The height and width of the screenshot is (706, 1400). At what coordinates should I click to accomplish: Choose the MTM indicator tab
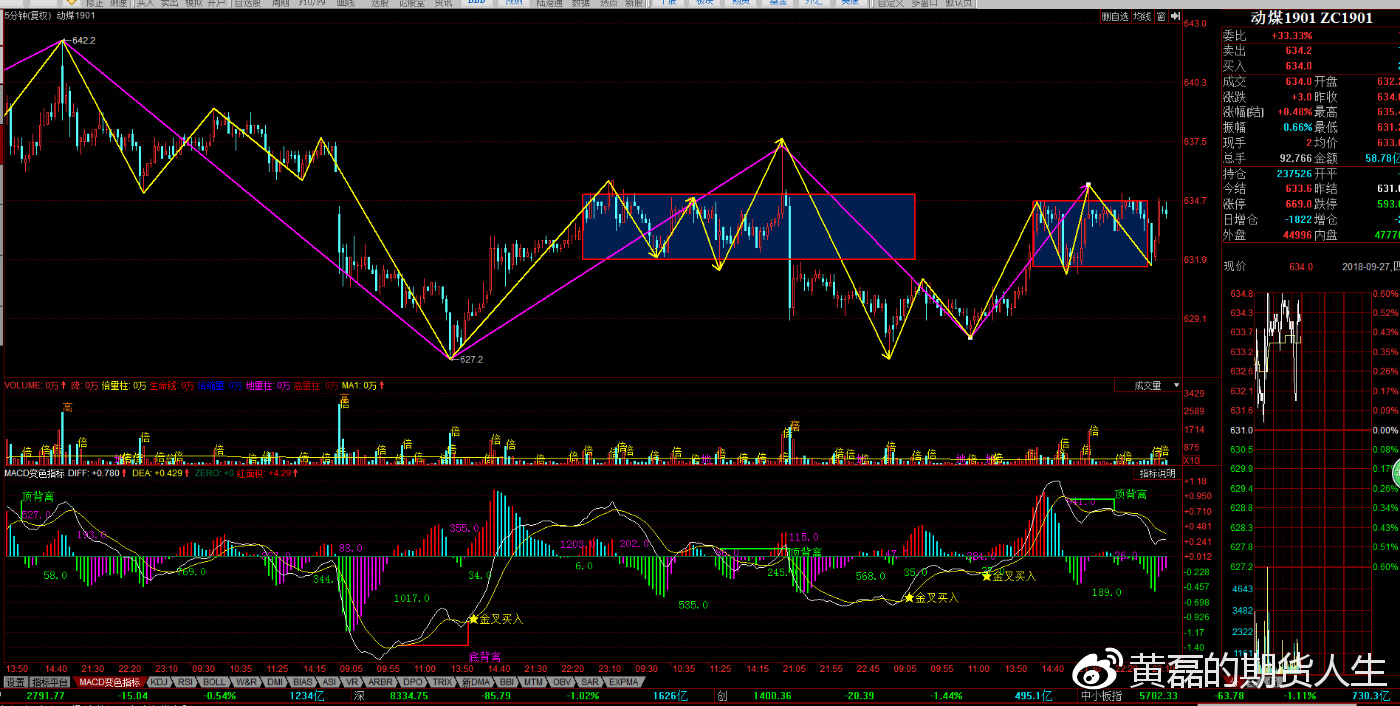tap(534, 682)
